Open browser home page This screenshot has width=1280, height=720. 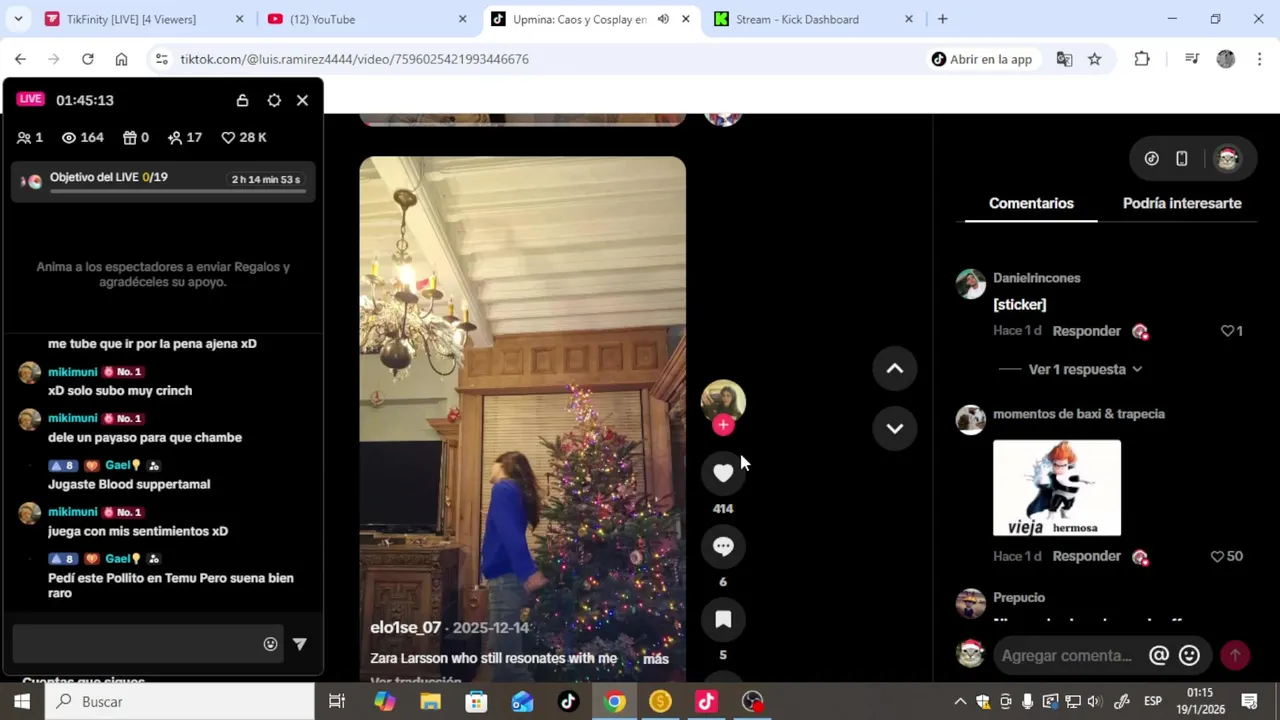(121, 59)
